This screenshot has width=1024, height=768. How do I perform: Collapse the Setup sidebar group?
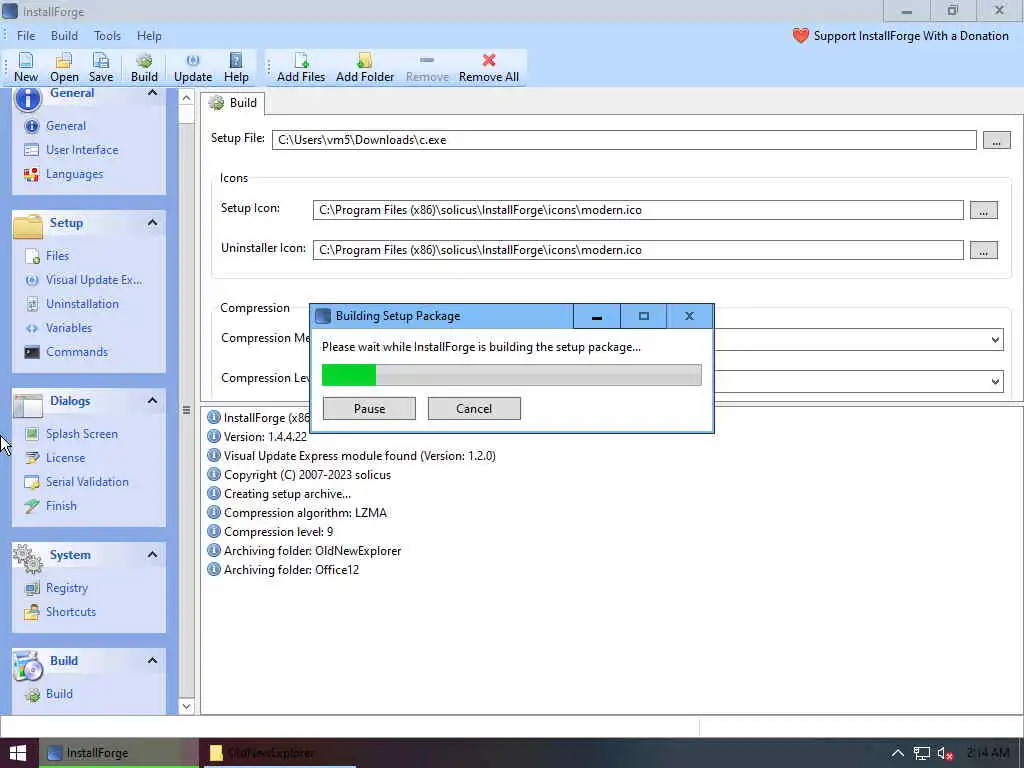tap(152, 223)
